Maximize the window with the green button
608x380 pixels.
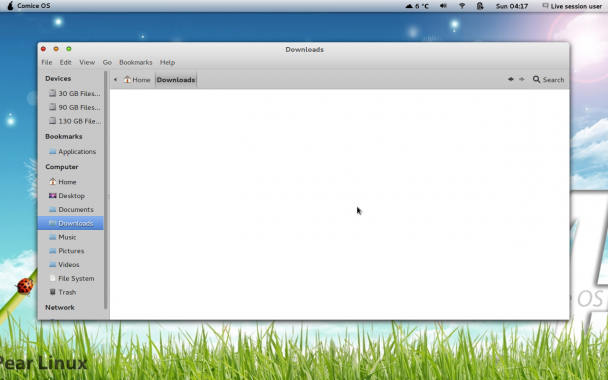69,49
